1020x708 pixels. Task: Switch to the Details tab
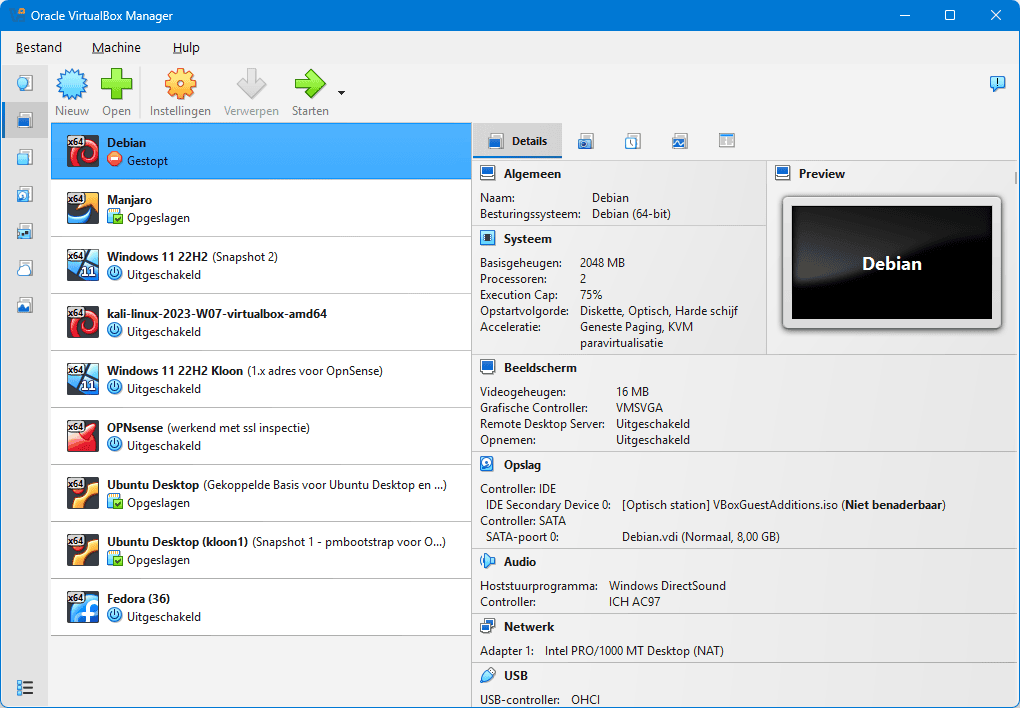point(517,141)
